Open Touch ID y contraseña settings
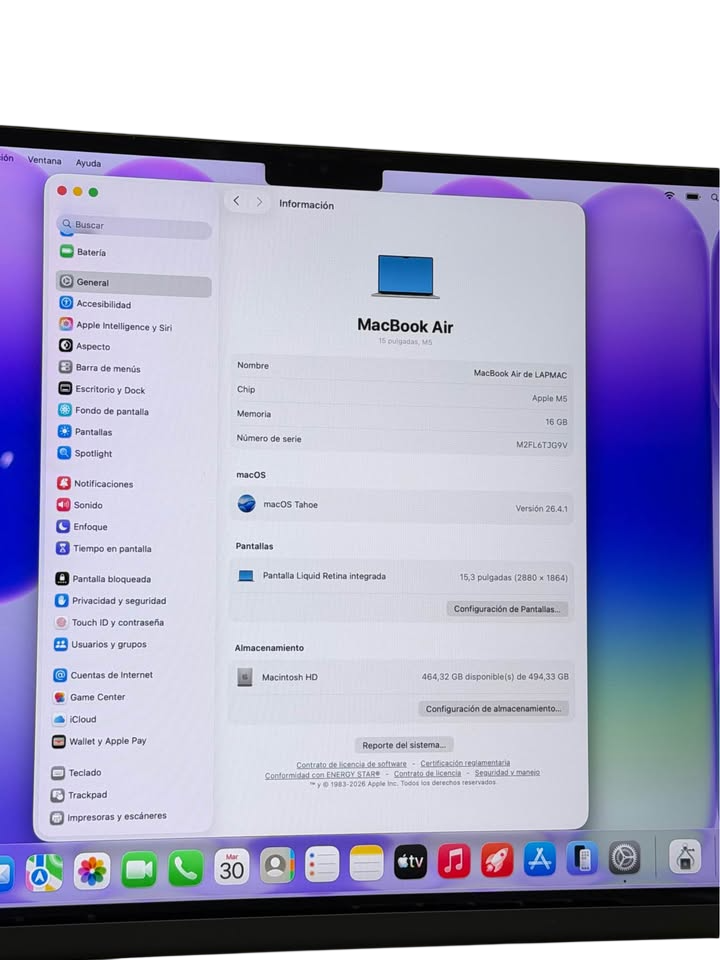720x960 pixels. [x=109, y=622]
